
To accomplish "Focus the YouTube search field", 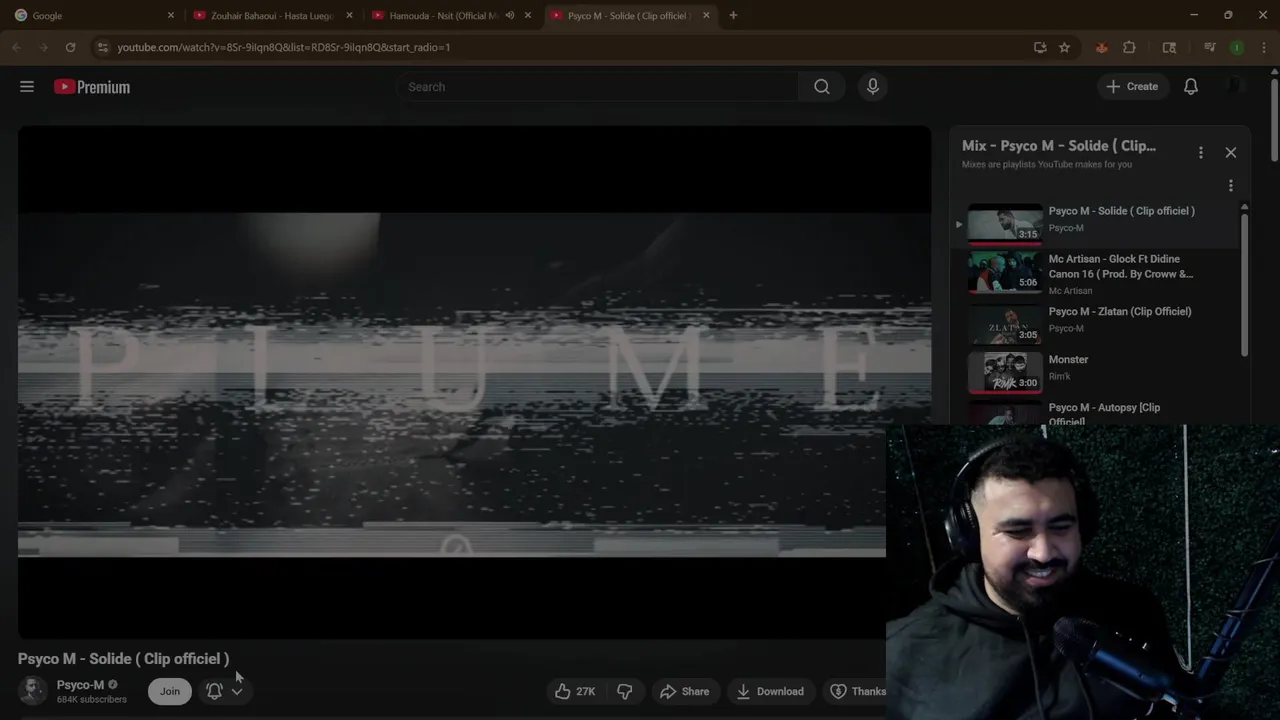I will pos(597,87).
